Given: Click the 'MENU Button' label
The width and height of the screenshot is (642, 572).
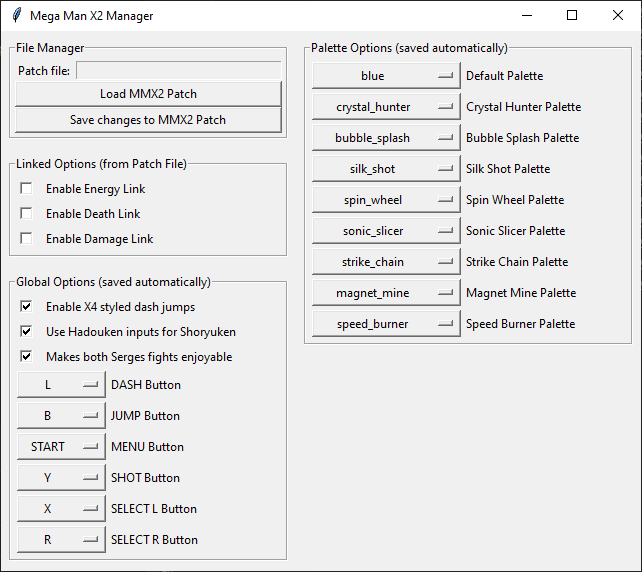Looking at the screenshot, I should coord(147,447).
